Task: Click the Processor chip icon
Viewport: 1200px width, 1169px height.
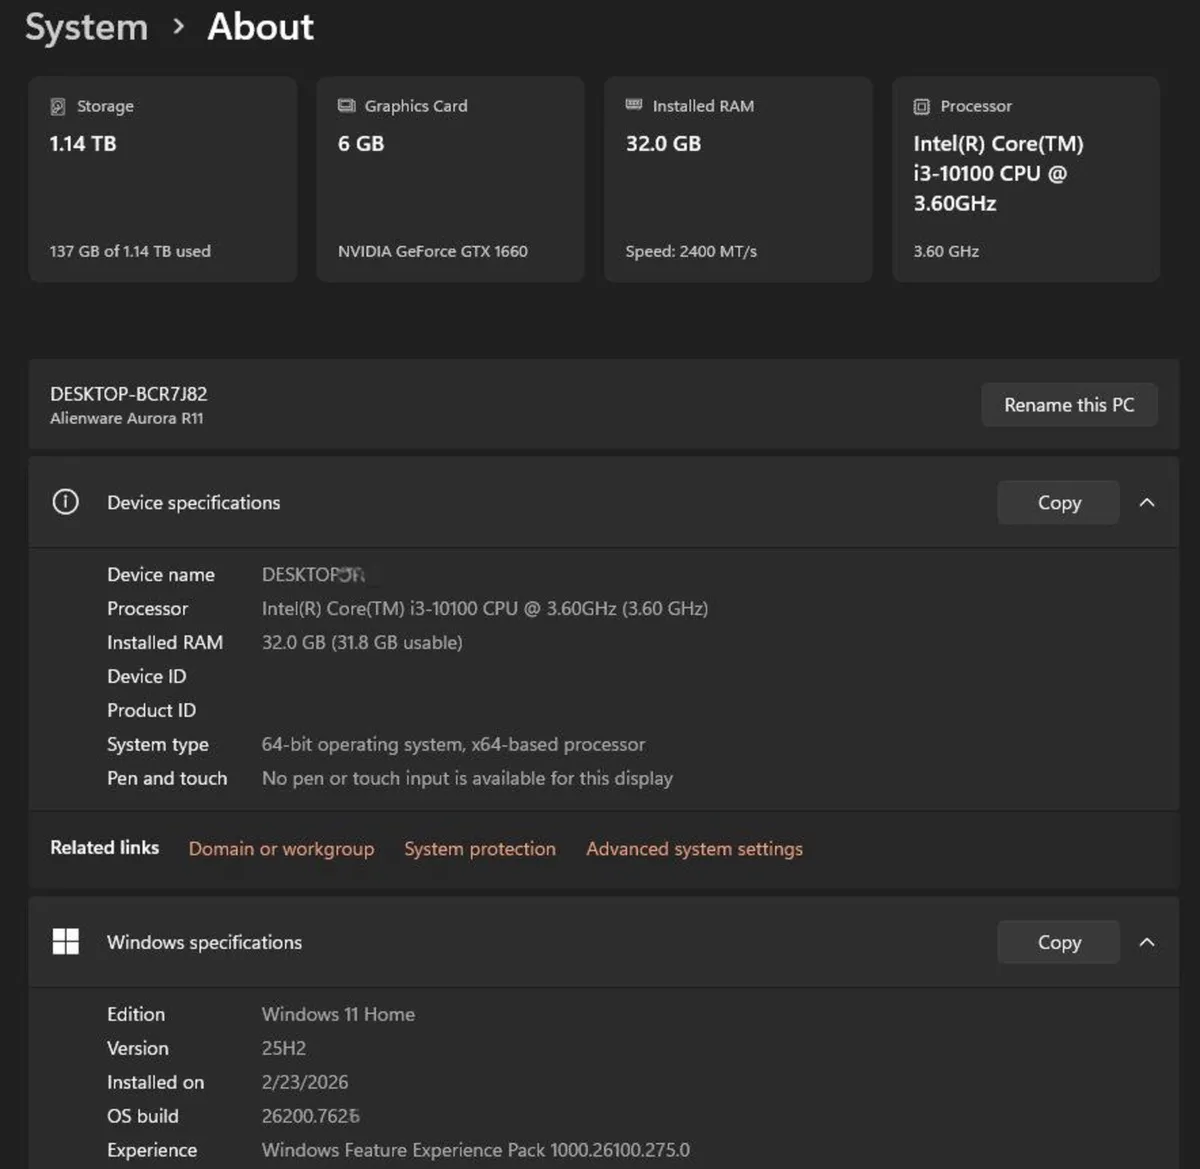Action: pyautogui.click(x=920, y=105)
